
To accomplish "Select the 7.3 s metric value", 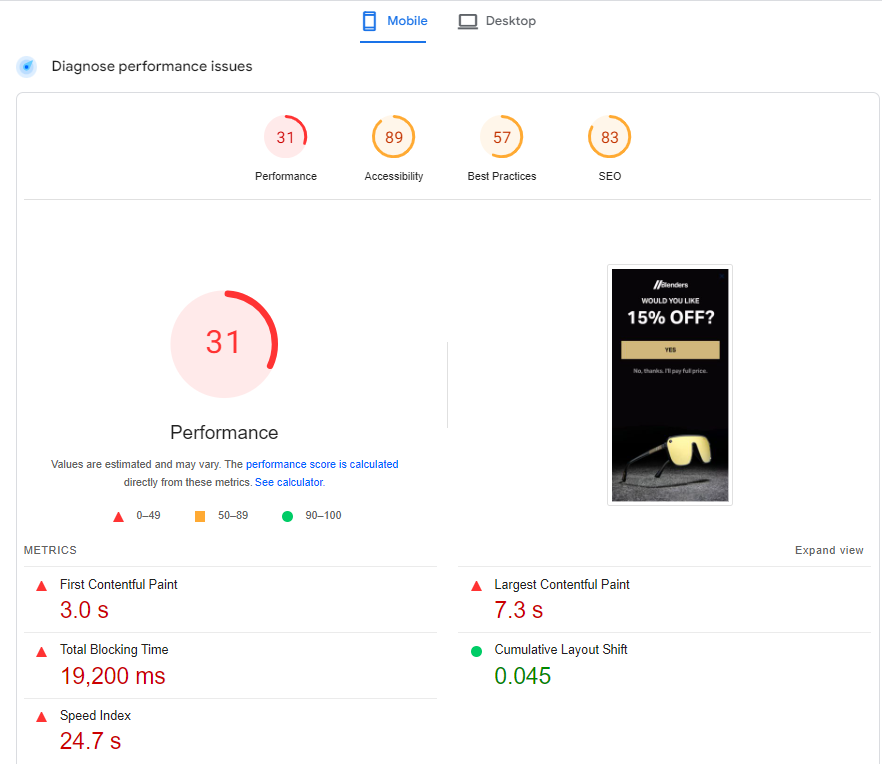I will [x=519, y=610].
